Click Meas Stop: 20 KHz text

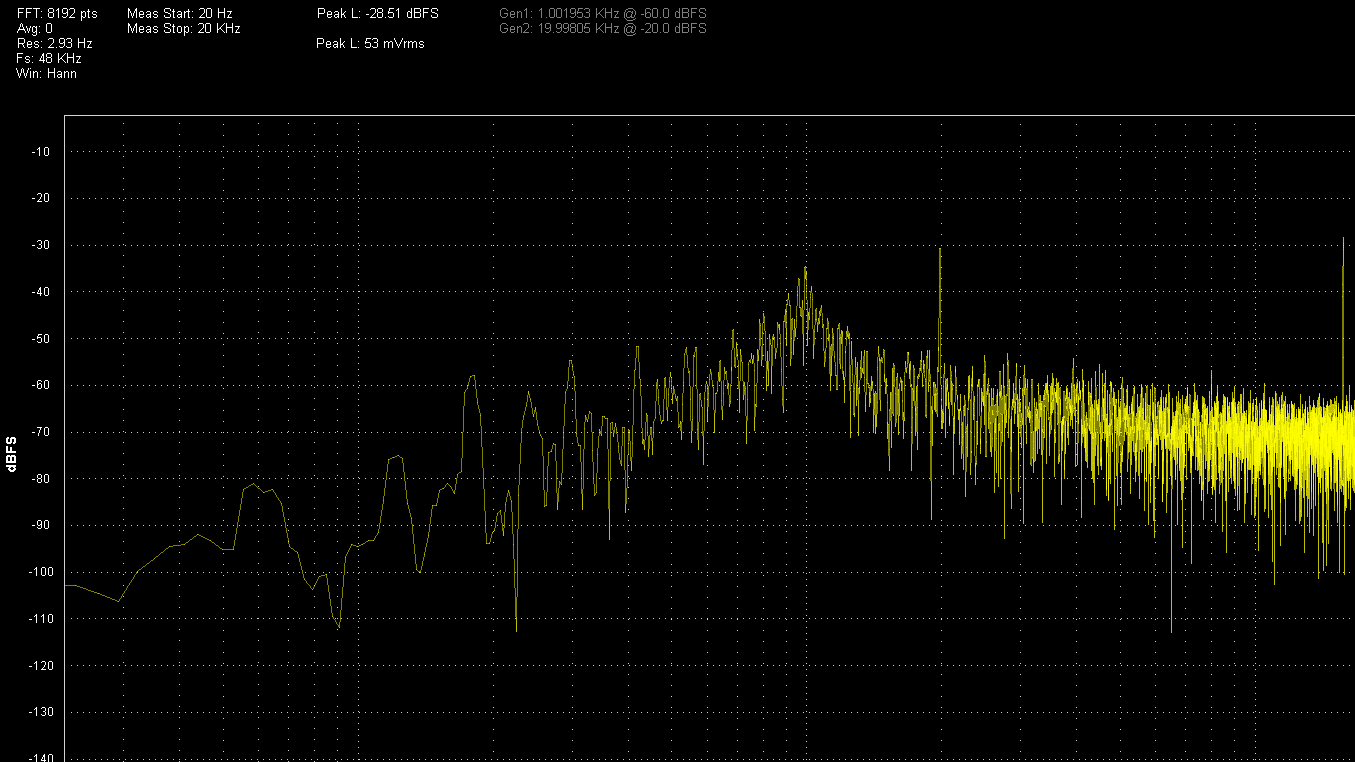pos(184,29)
